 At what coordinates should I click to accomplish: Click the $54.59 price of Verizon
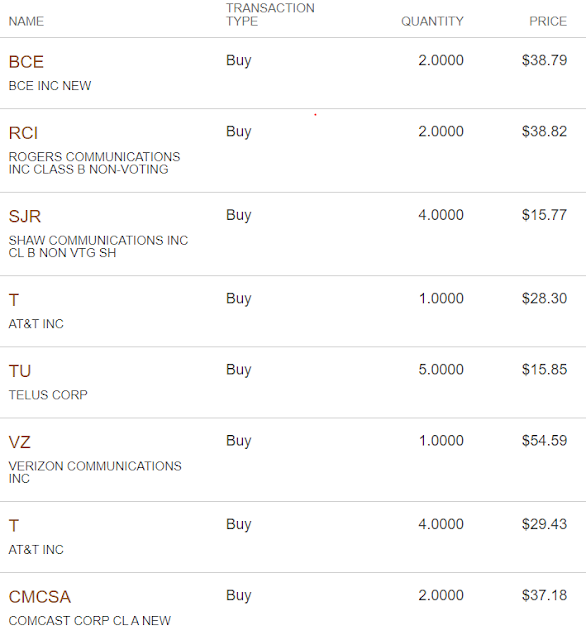[x=544, y=441]
